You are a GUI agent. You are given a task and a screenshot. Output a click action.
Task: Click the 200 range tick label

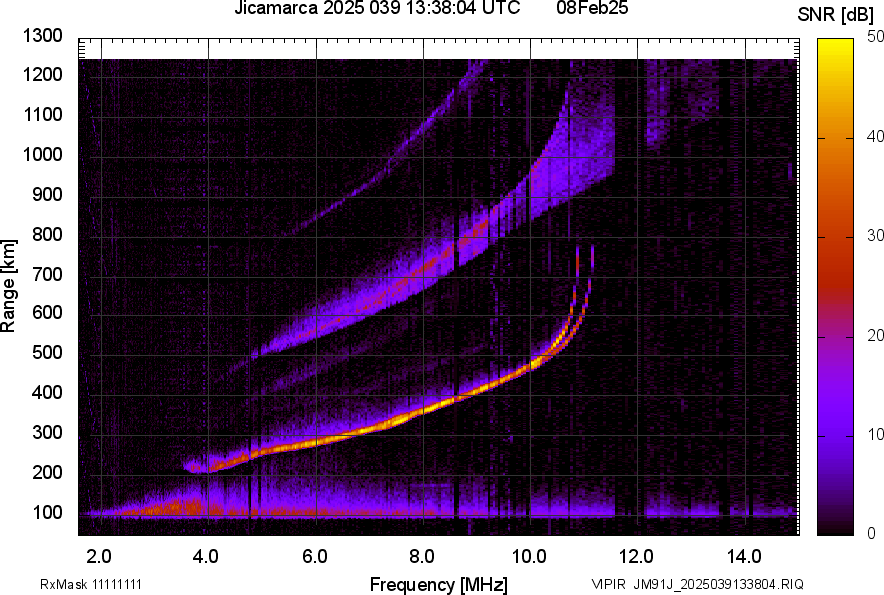coord(47,472)
